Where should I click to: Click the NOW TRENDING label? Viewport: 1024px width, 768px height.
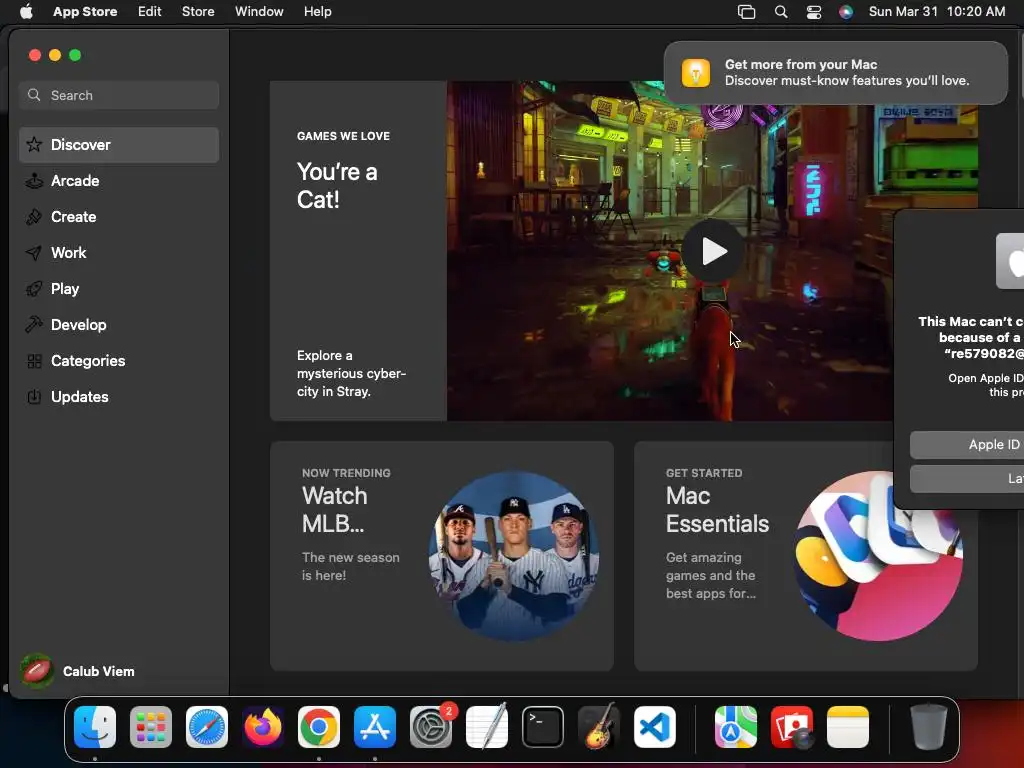(346, 473)
